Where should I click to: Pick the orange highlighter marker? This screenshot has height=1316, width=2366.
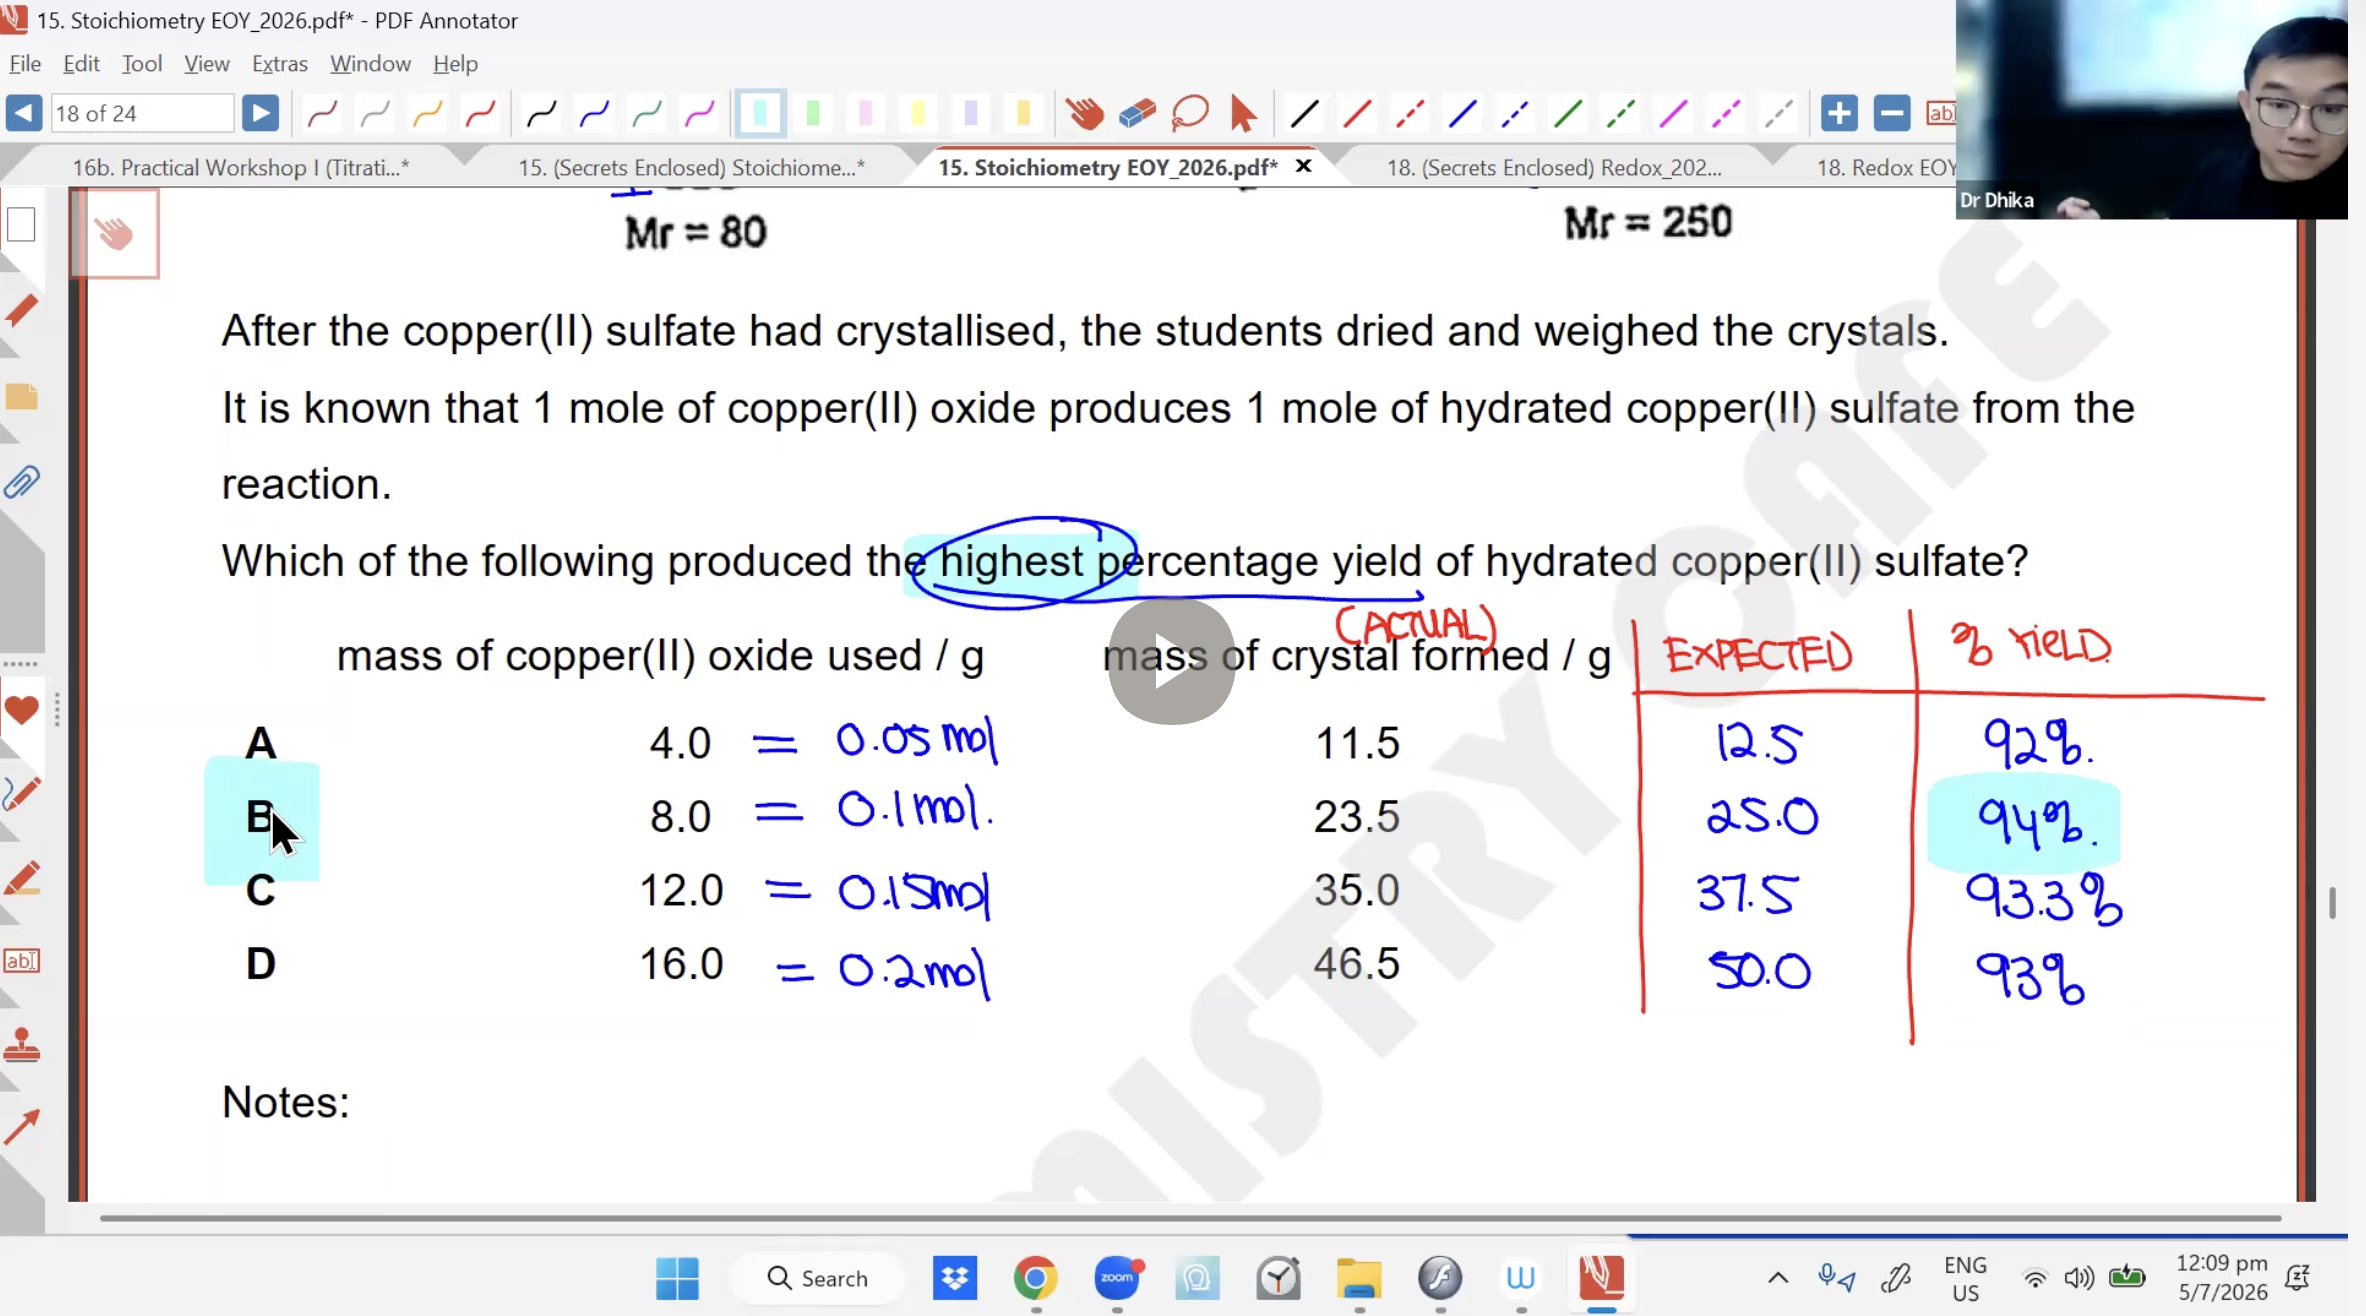pyautogui.click(x=1023, y=114)
